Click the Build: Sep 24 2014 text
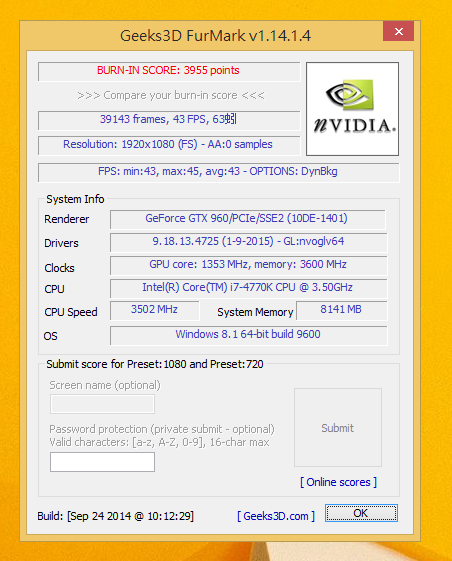 pyautogui.click(x=116, y=516)
